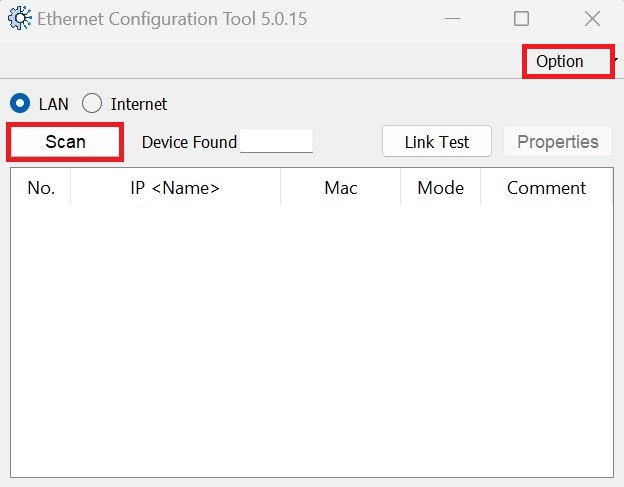Sort by the IP <Name> column header
The height and width of the screenshot is (487, 624).
pyautogui.click(x=175, y=188)
